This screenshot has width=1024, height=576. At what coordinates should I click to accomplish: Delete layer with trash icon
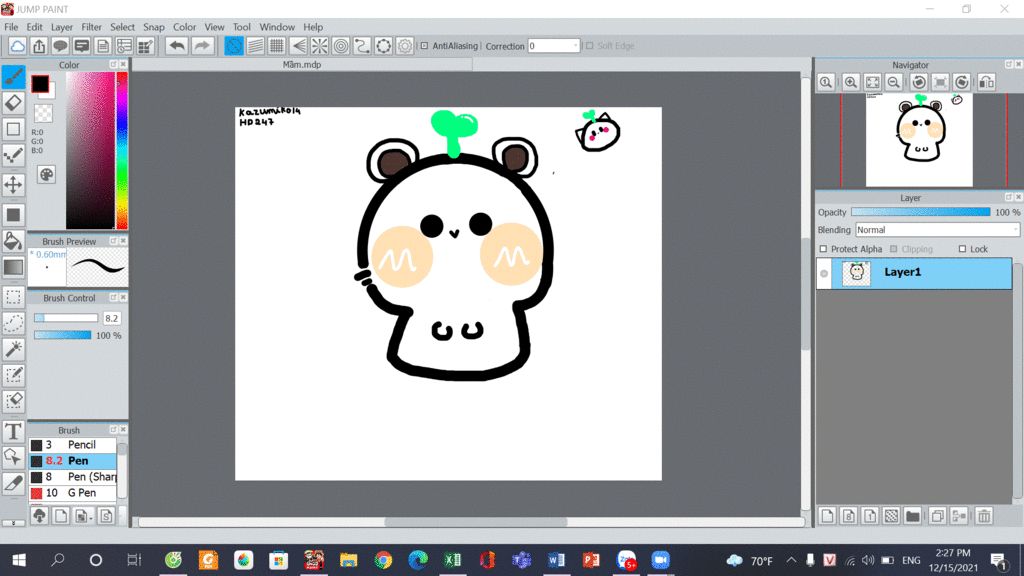click(x=984, y=516)
